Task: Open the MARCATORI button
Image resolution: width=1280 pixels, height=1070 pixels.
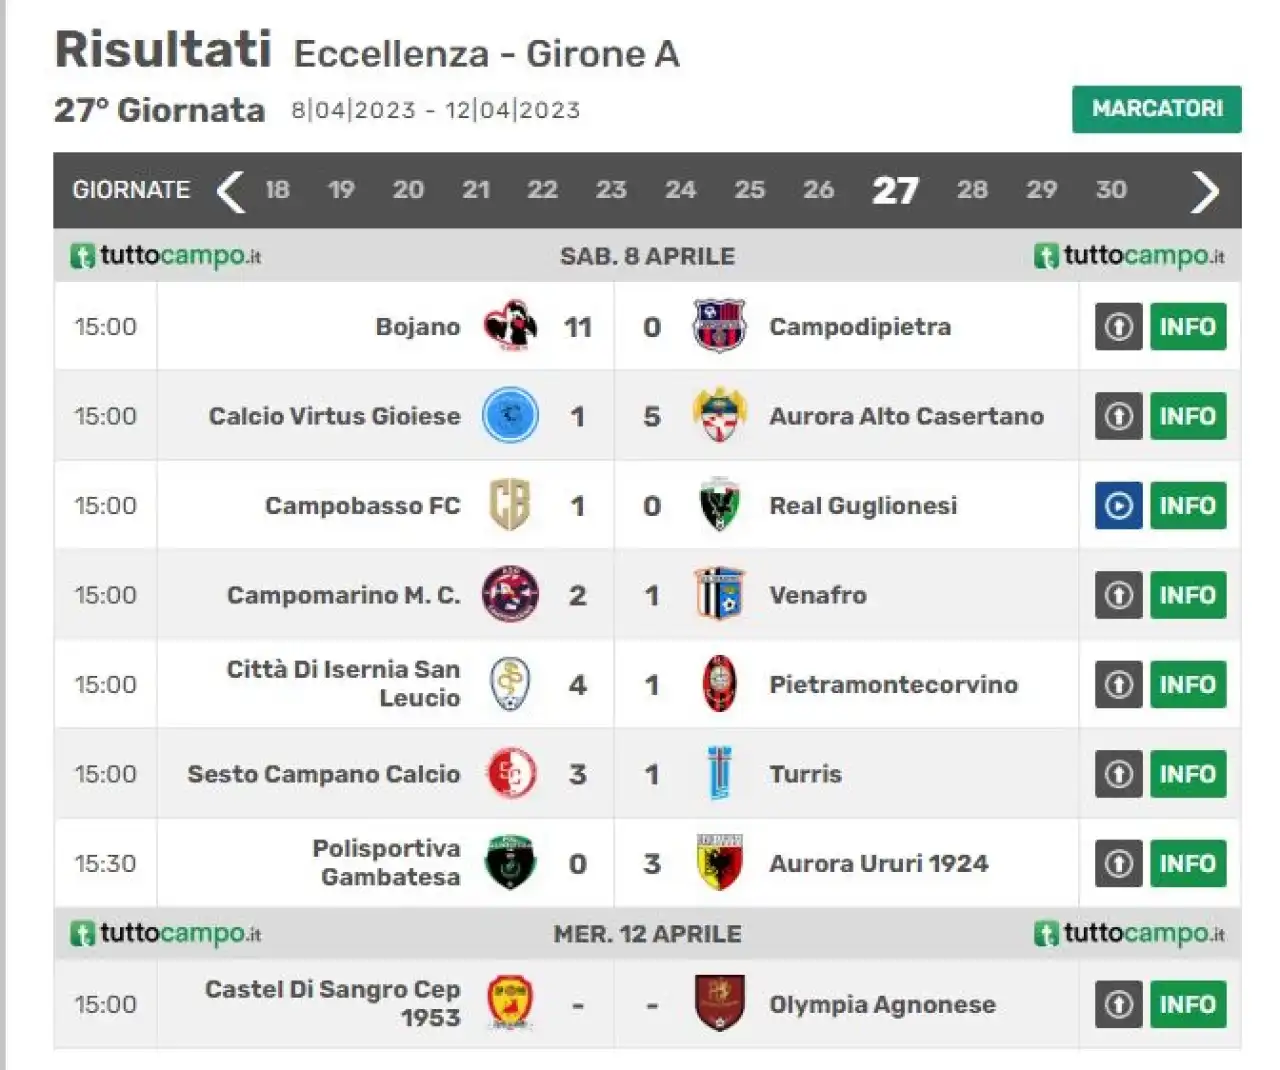Action: pos(1157,109)
